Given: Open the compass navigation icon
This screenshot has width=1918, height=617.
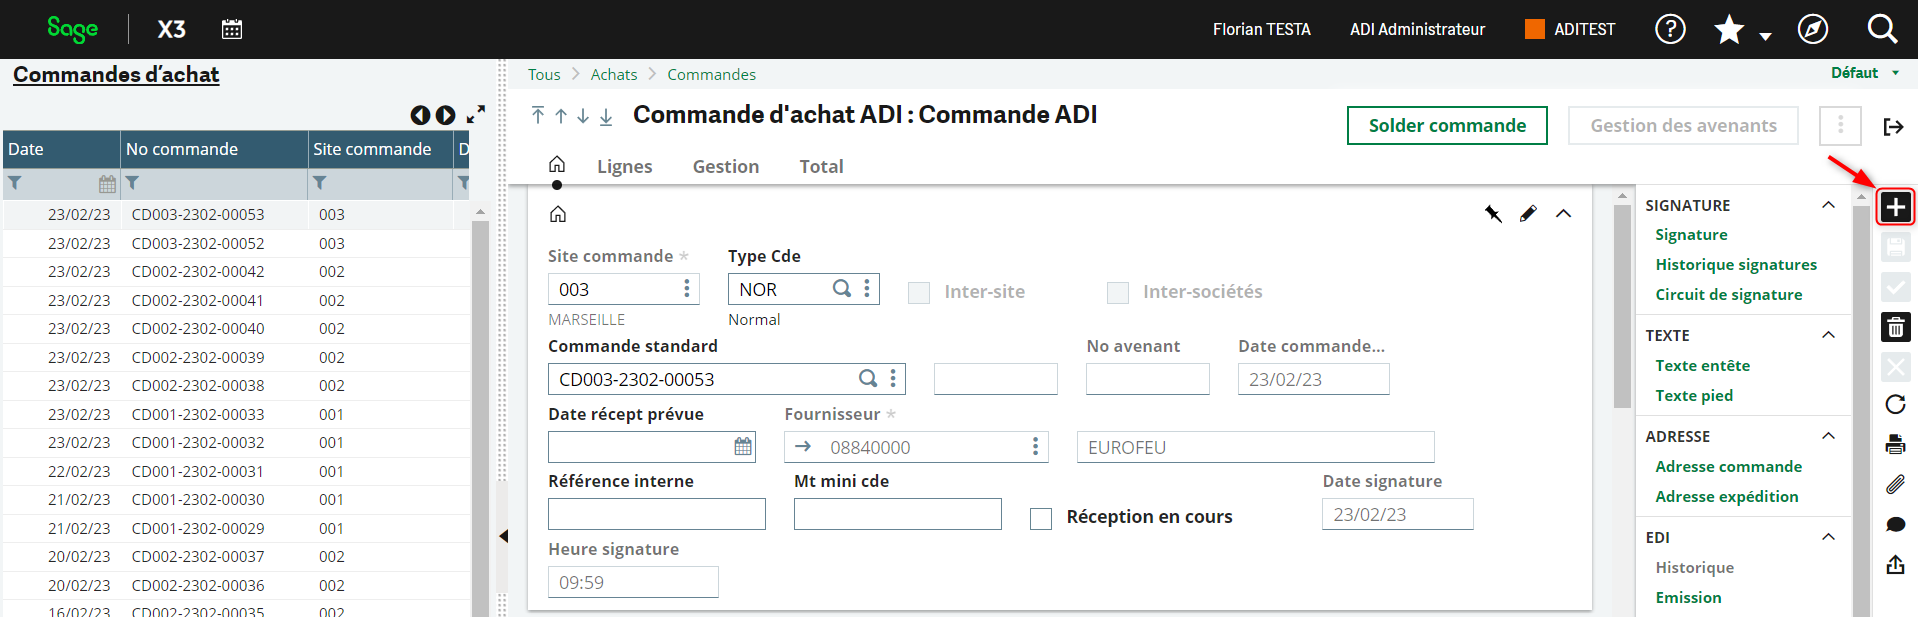Looking at the screenshot, I should (x=1812, y=29).
